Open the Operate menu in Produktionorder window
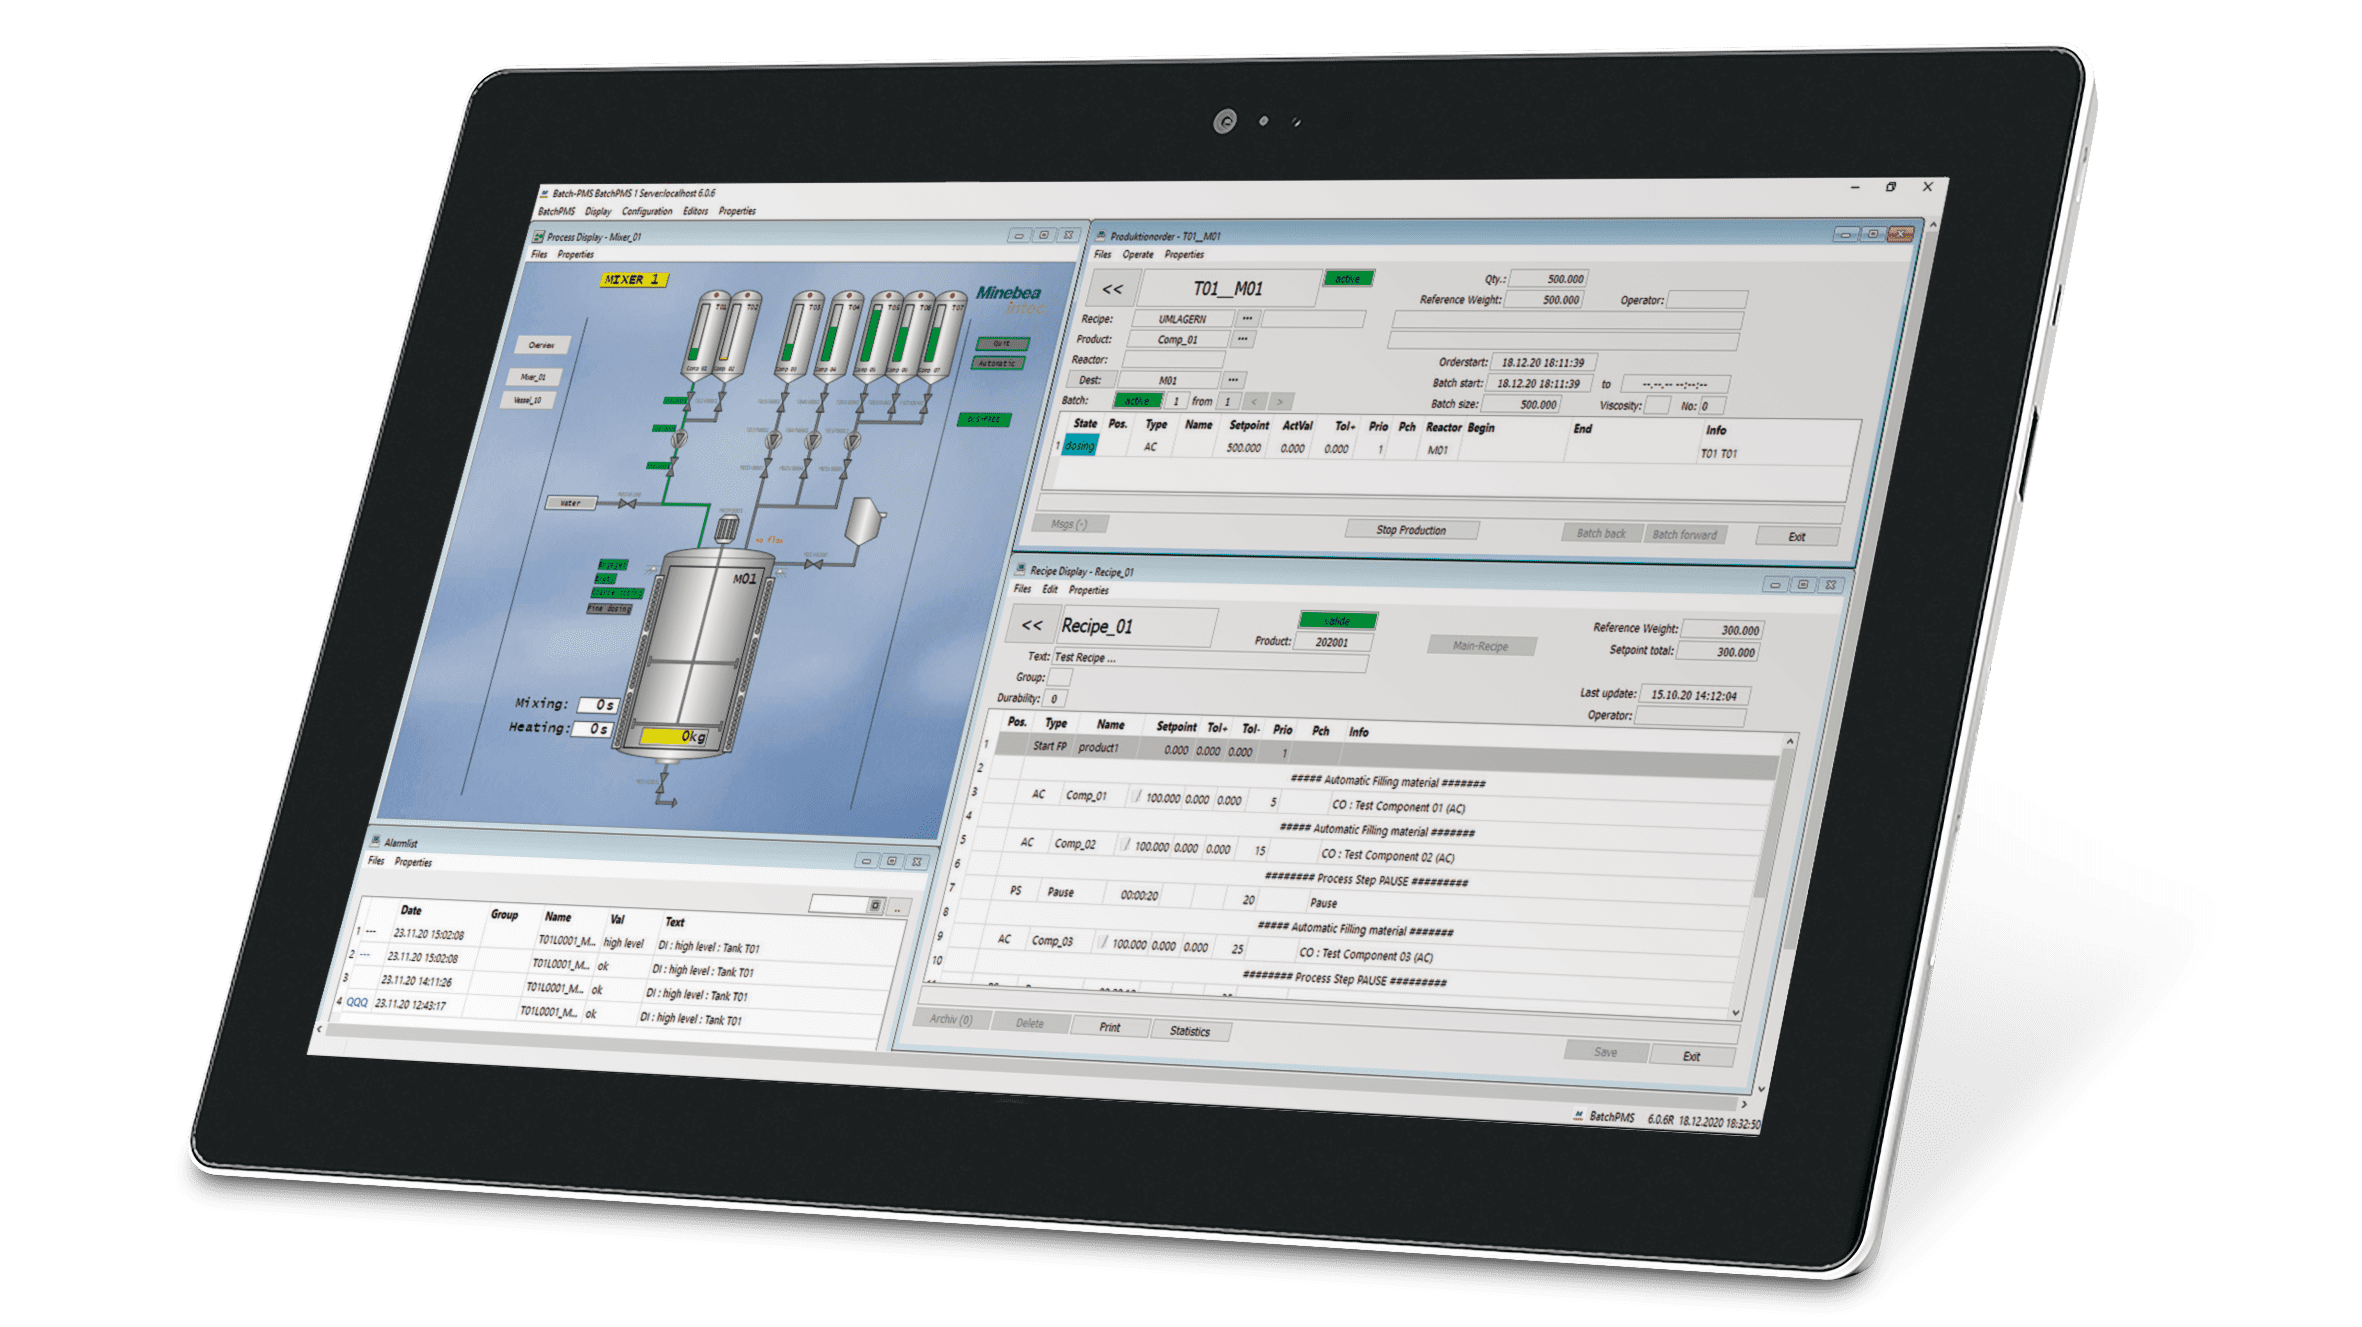The width and height of the screenshot is (2362, 1327). 1138,255
